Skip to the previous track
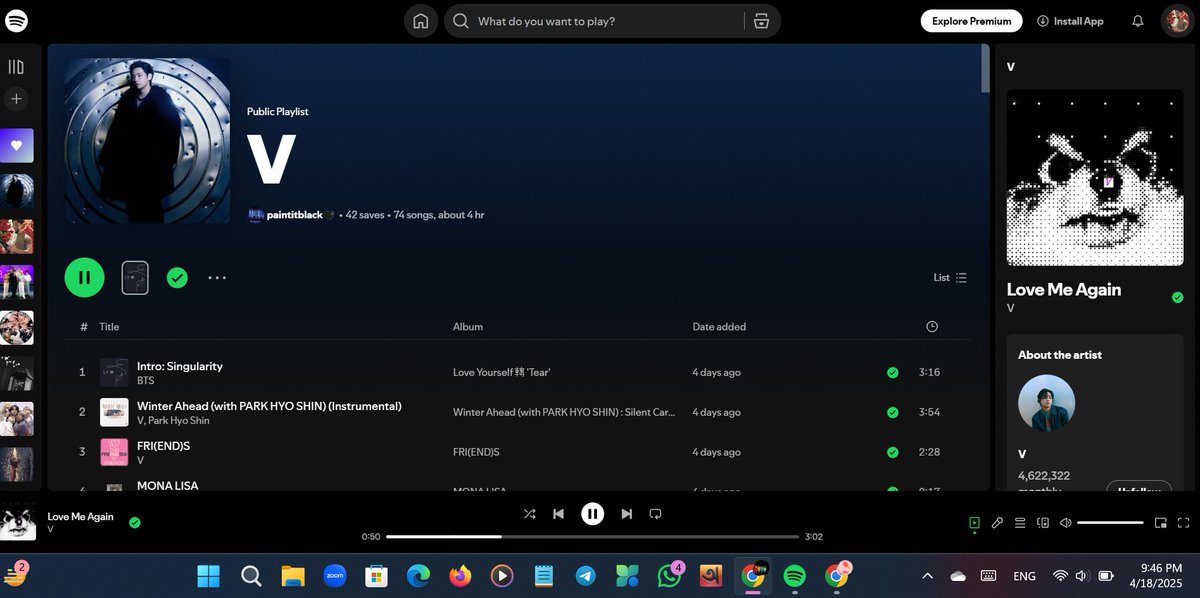This screenshot has height=598, width=1200. point(559,514)
